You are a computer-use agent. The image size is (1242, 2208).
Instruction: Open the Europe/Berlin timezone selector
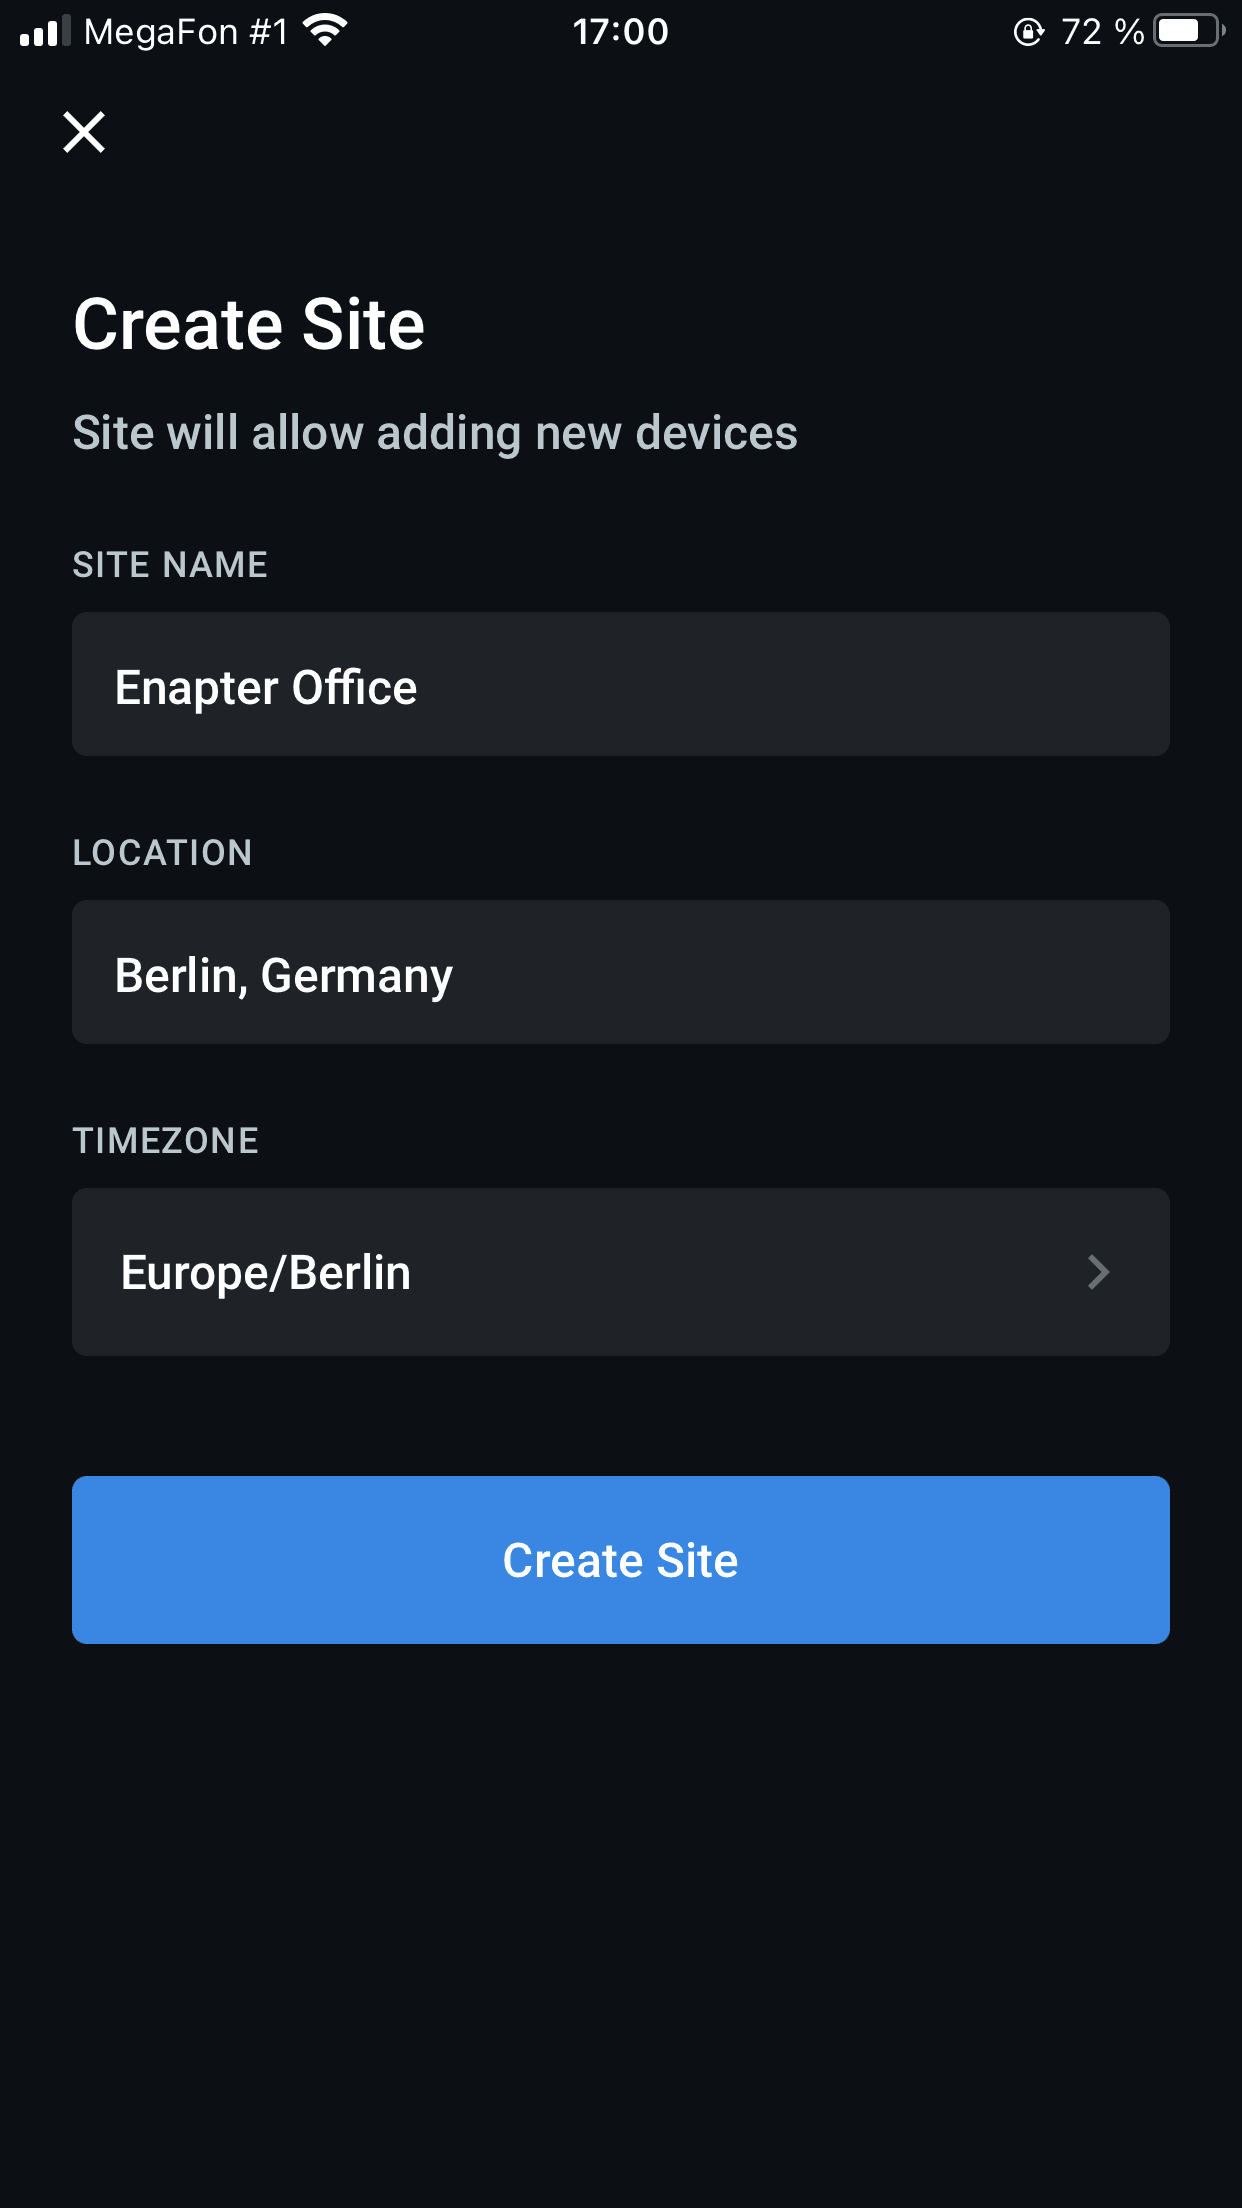620,1272
